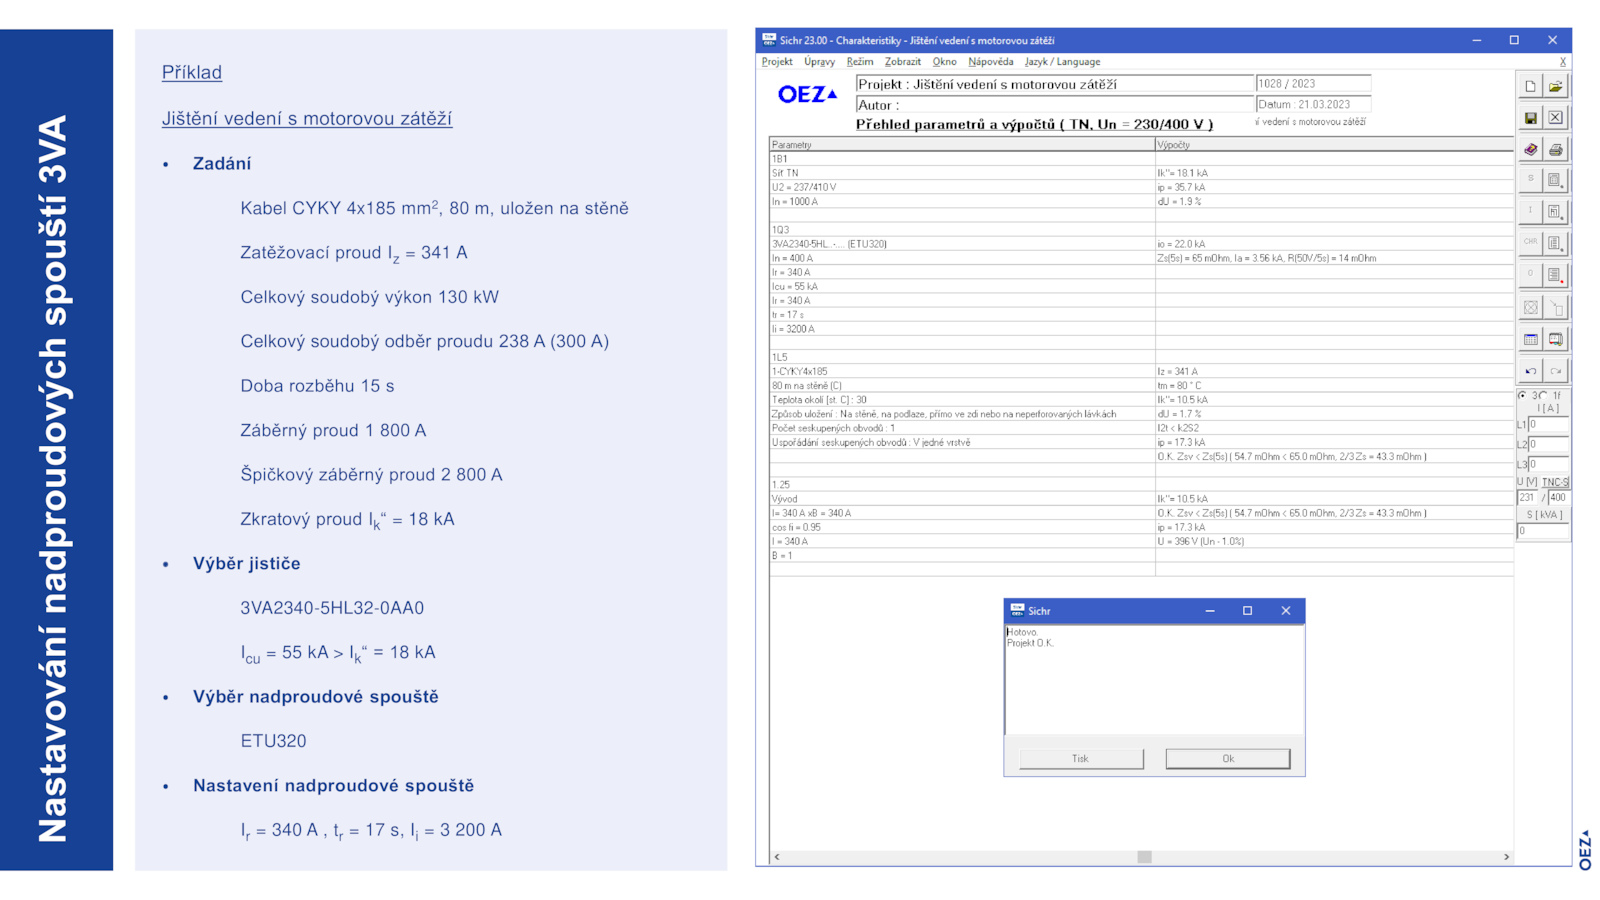Select the 1f single-phase radio button
The height and width of the screenshot is (900, 1600).
[1544, 395]
